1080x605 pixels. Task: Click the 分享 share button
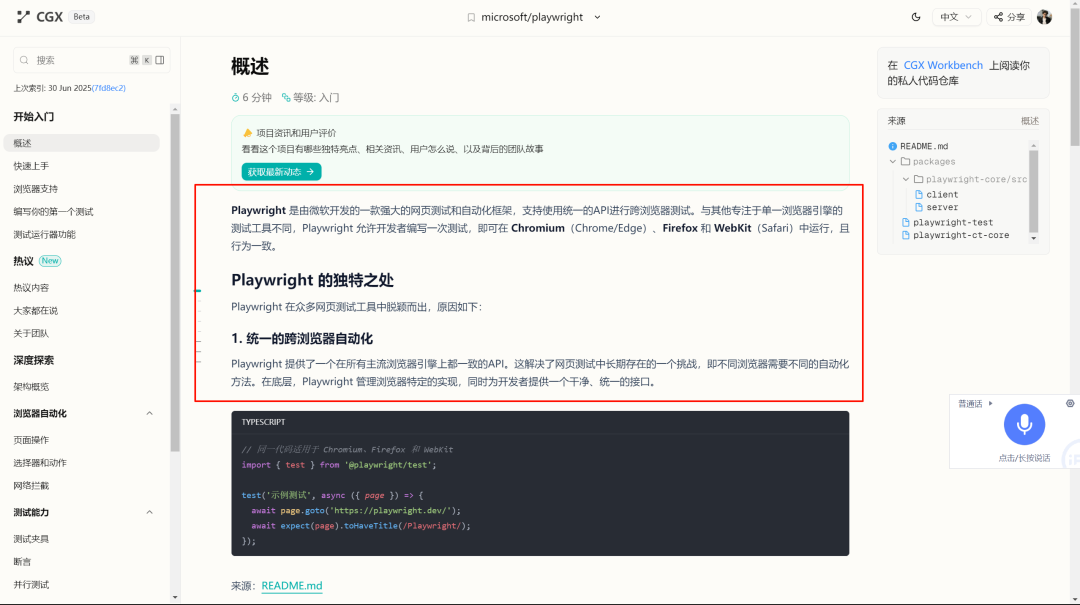click(x=1009, y=17)
